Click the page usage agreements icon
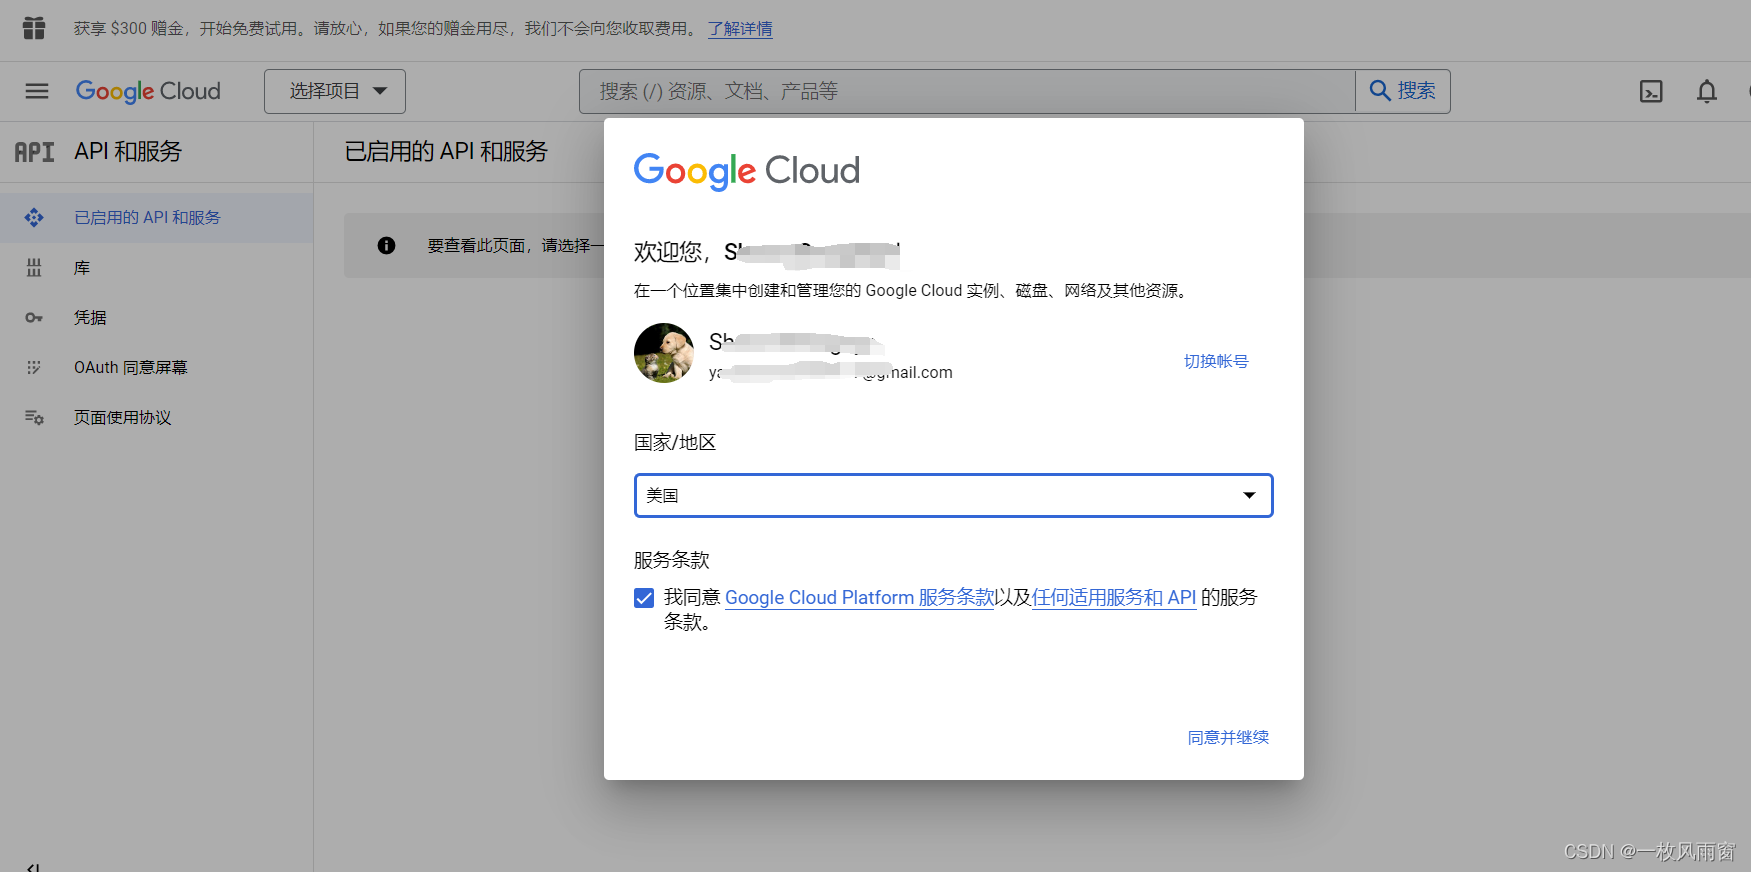Image resolution: width=1751 pixels, height=872 pixels. pyautogui.click(x=34, y=417)
